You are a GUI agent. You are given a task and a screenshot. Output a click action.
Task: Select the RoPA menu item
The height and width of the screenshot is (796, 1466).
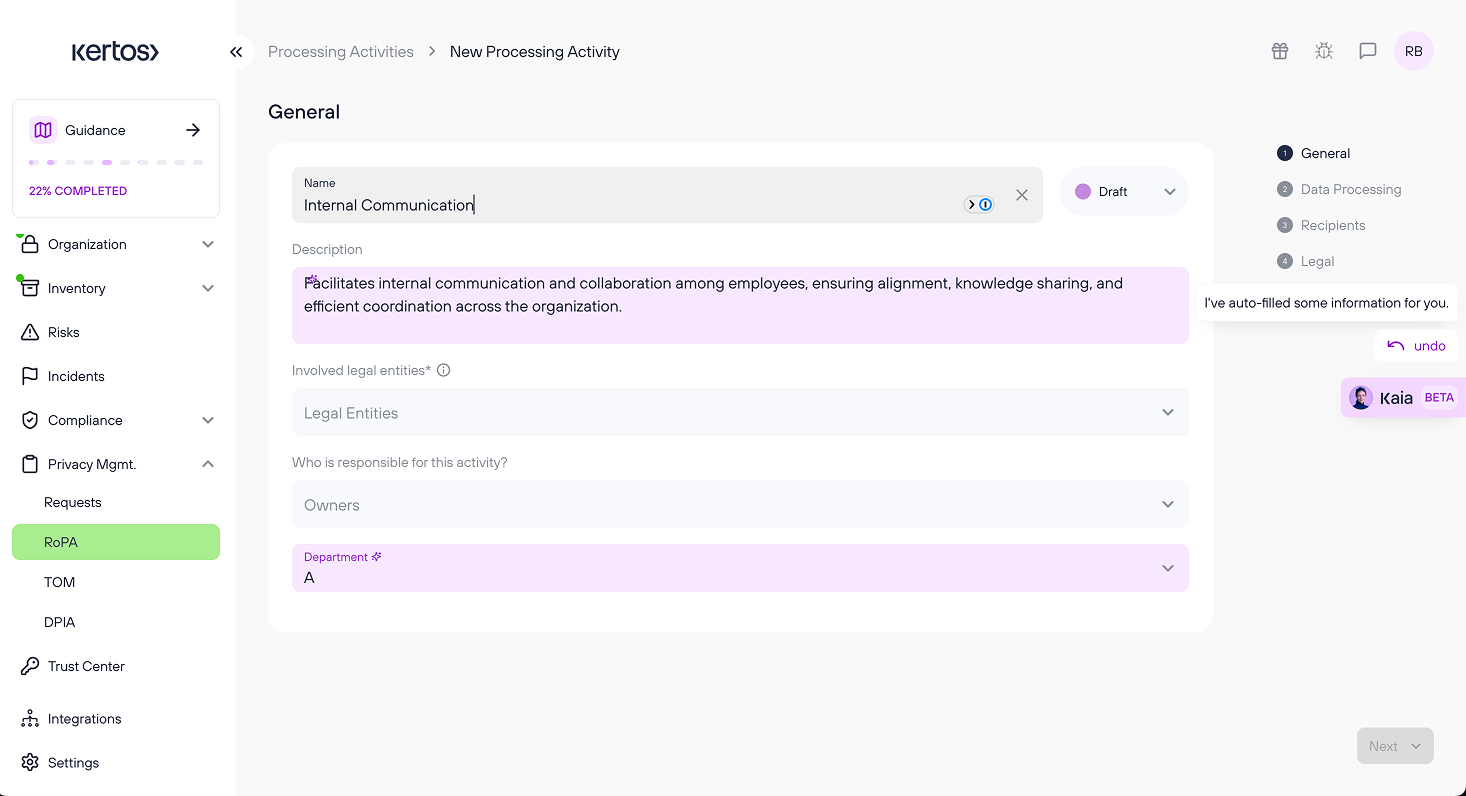click(116, 542)
